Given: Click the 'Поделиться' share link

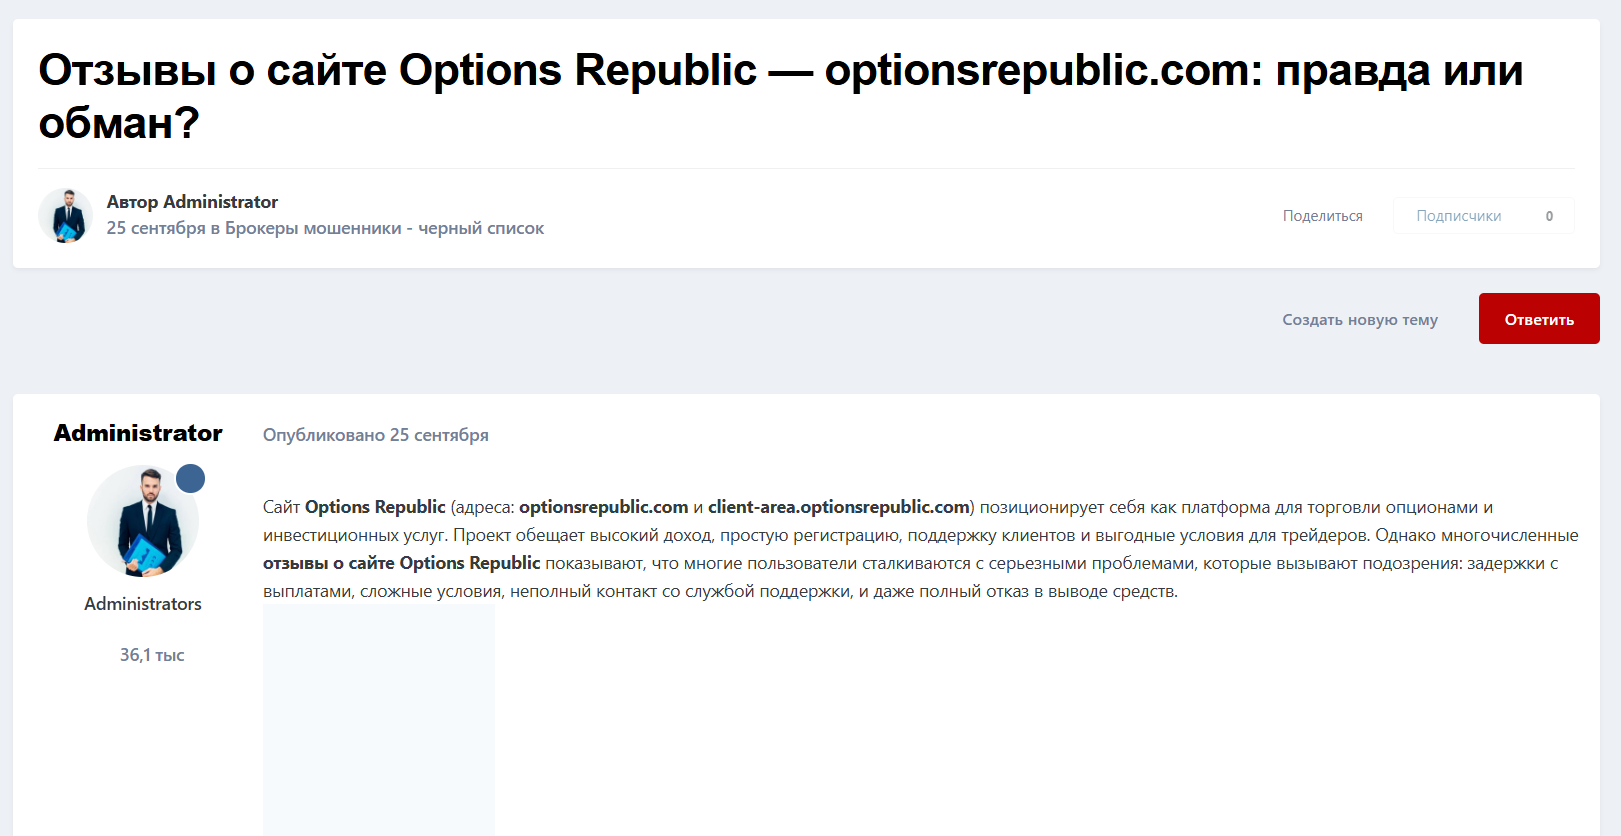Looking at the screenshot, I should click(1322, 215).
